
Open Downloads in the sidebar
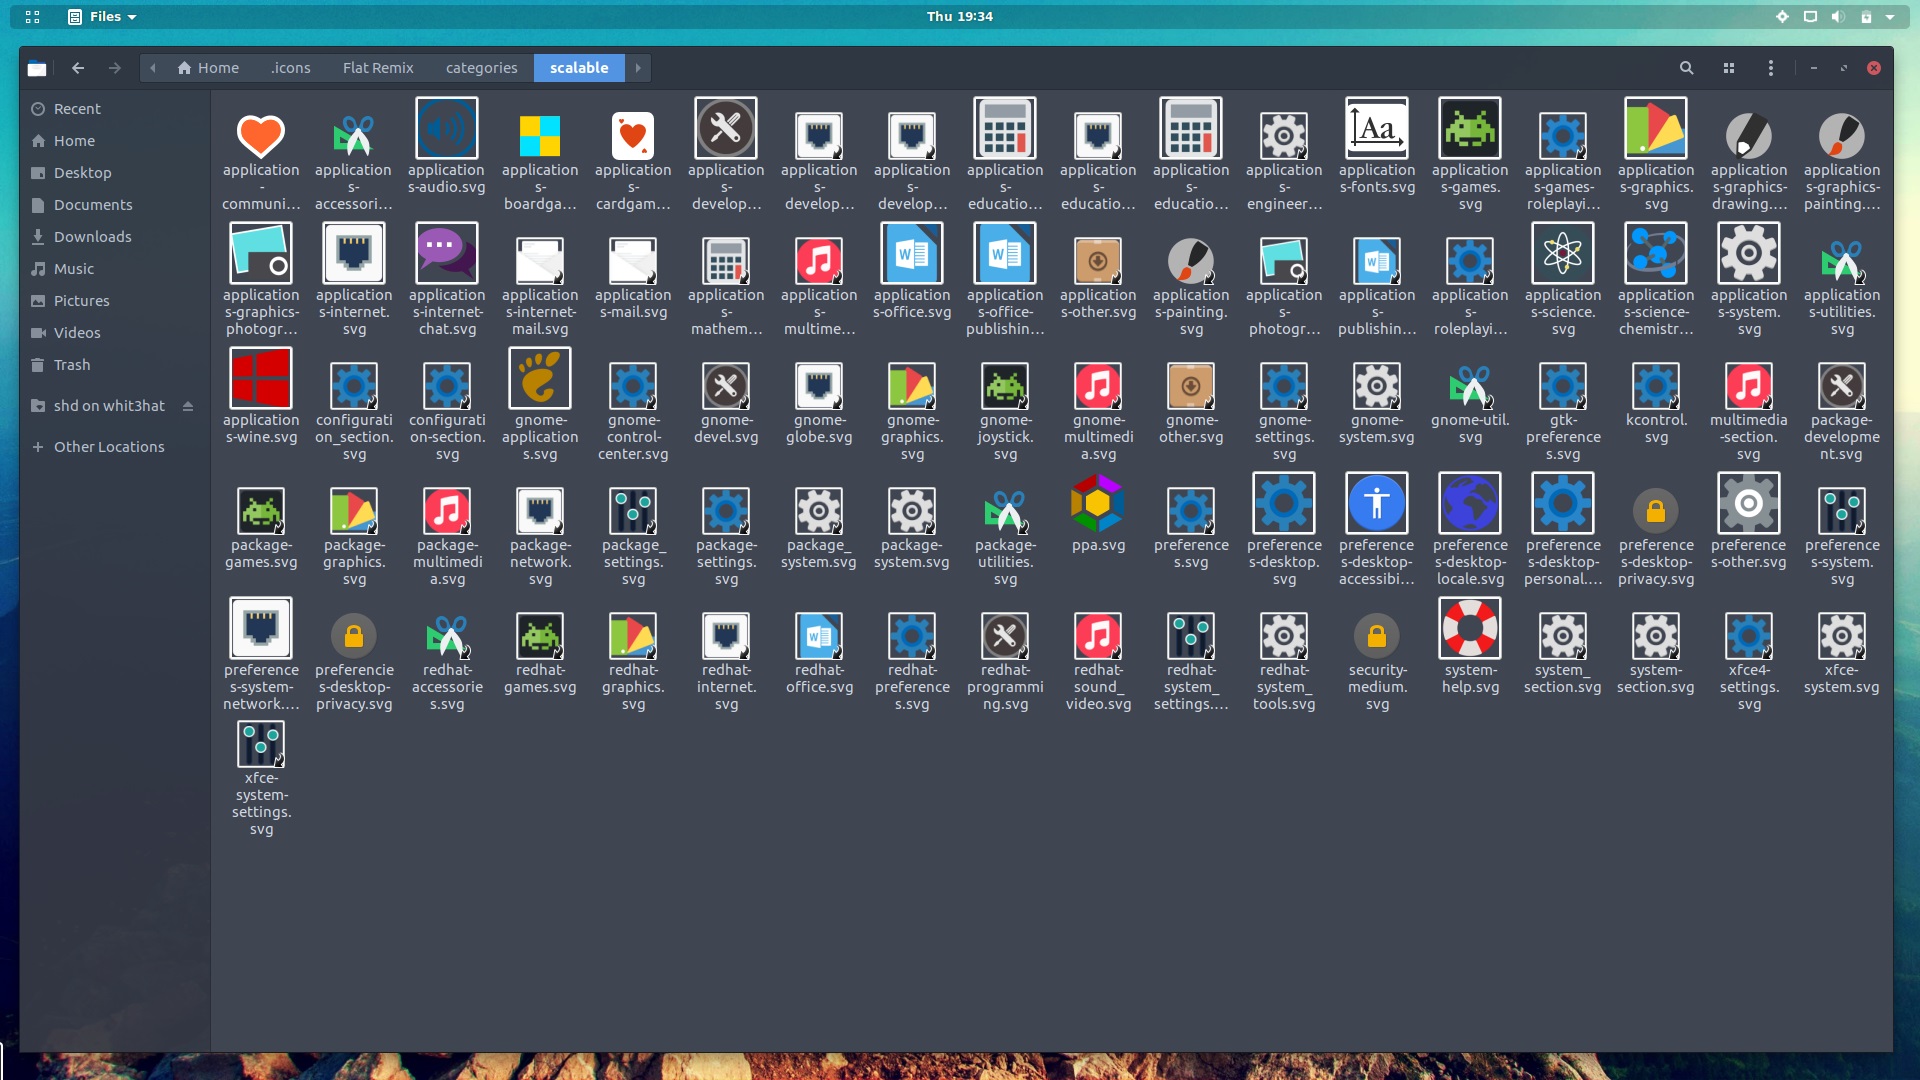pos(115,237)
